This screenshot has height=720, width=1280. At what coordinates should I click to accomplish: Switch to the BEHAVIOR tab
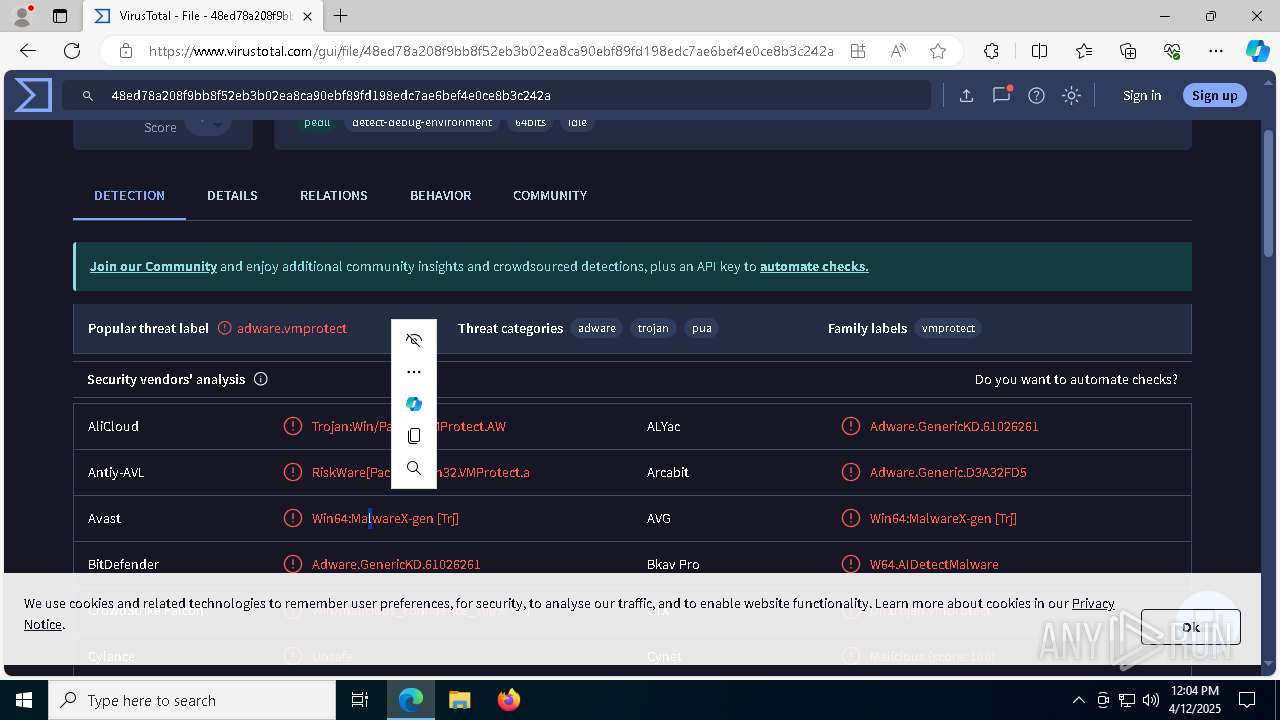441,196
